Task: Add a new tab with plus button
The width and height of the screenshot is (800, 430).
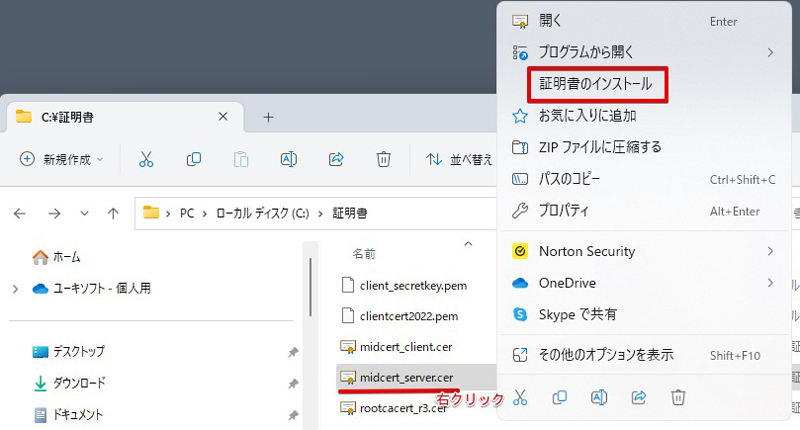Action: click(x=268, y=117)
